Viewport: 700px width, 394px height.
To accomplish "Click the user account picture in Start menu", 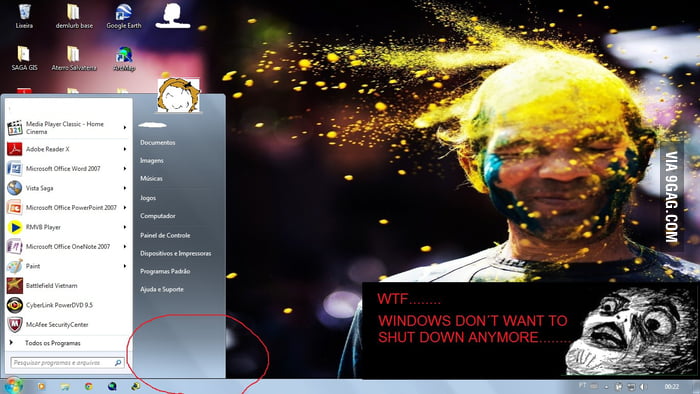I will click(x=179, y=95).
